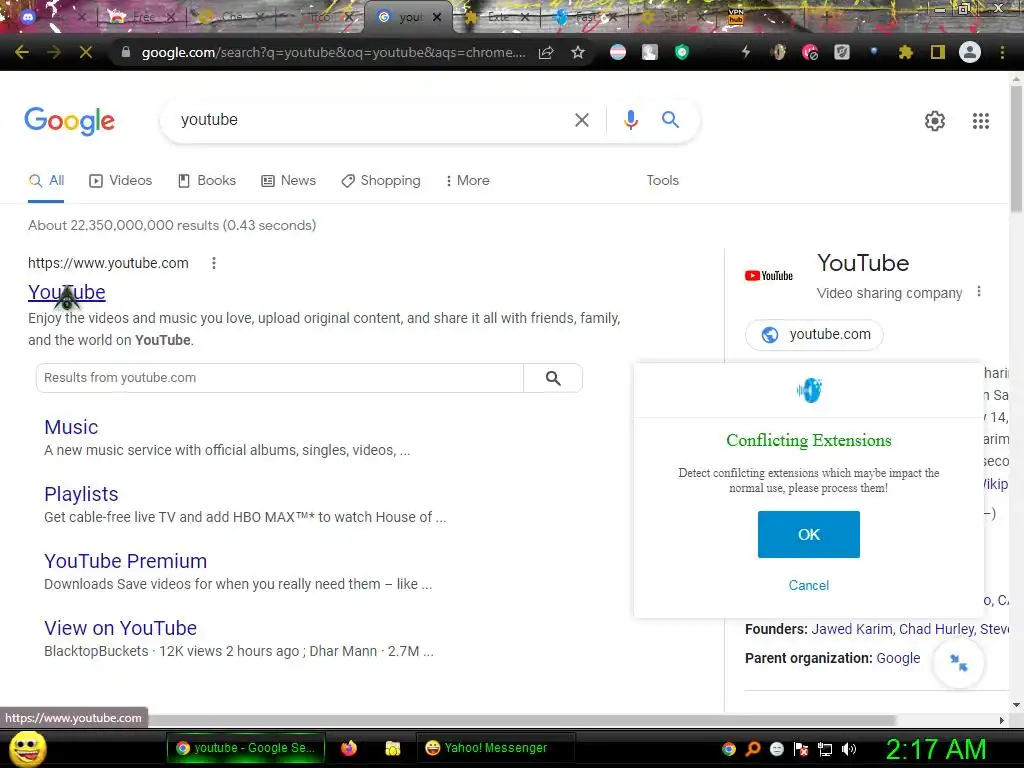The width and height of the screenshot is (1024, 768).
Task: Select the Books search filter
Action: pos(206,181)
